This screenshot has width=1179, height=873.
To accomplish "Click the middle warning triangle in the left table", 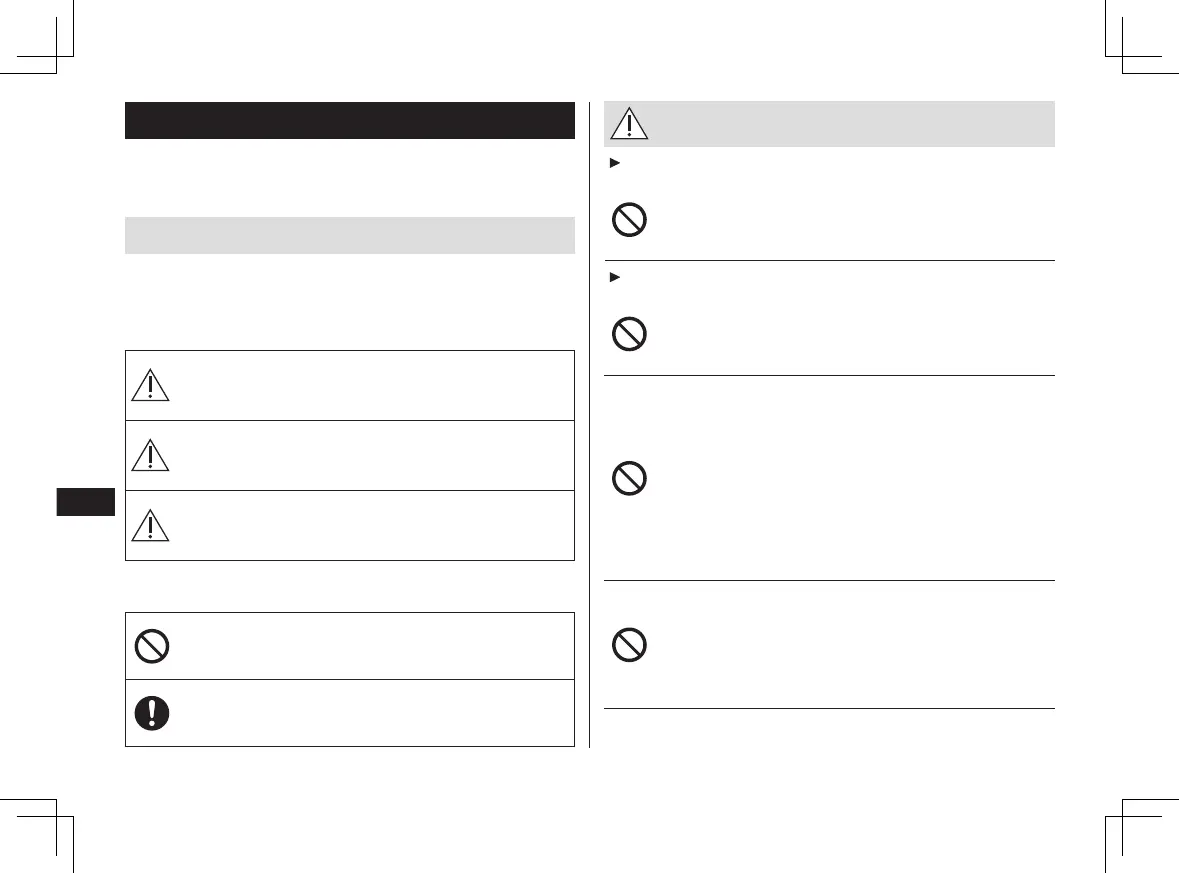I will (150, 455).
